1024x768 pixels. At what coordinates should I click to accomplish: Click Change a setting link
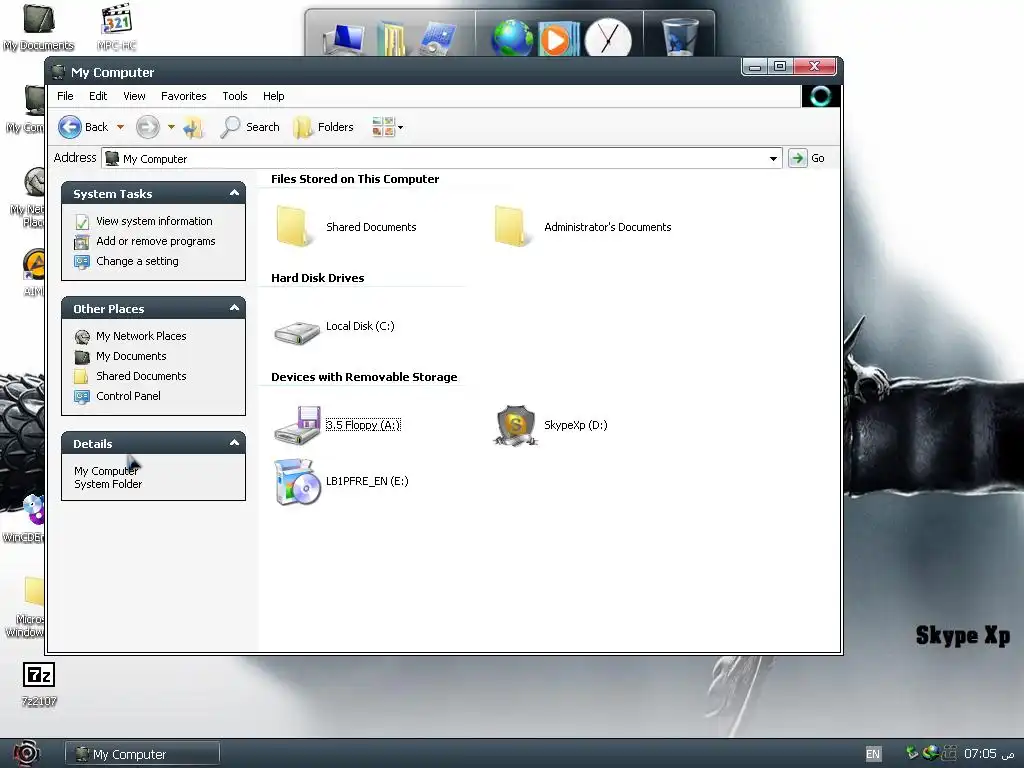[137, 261]
